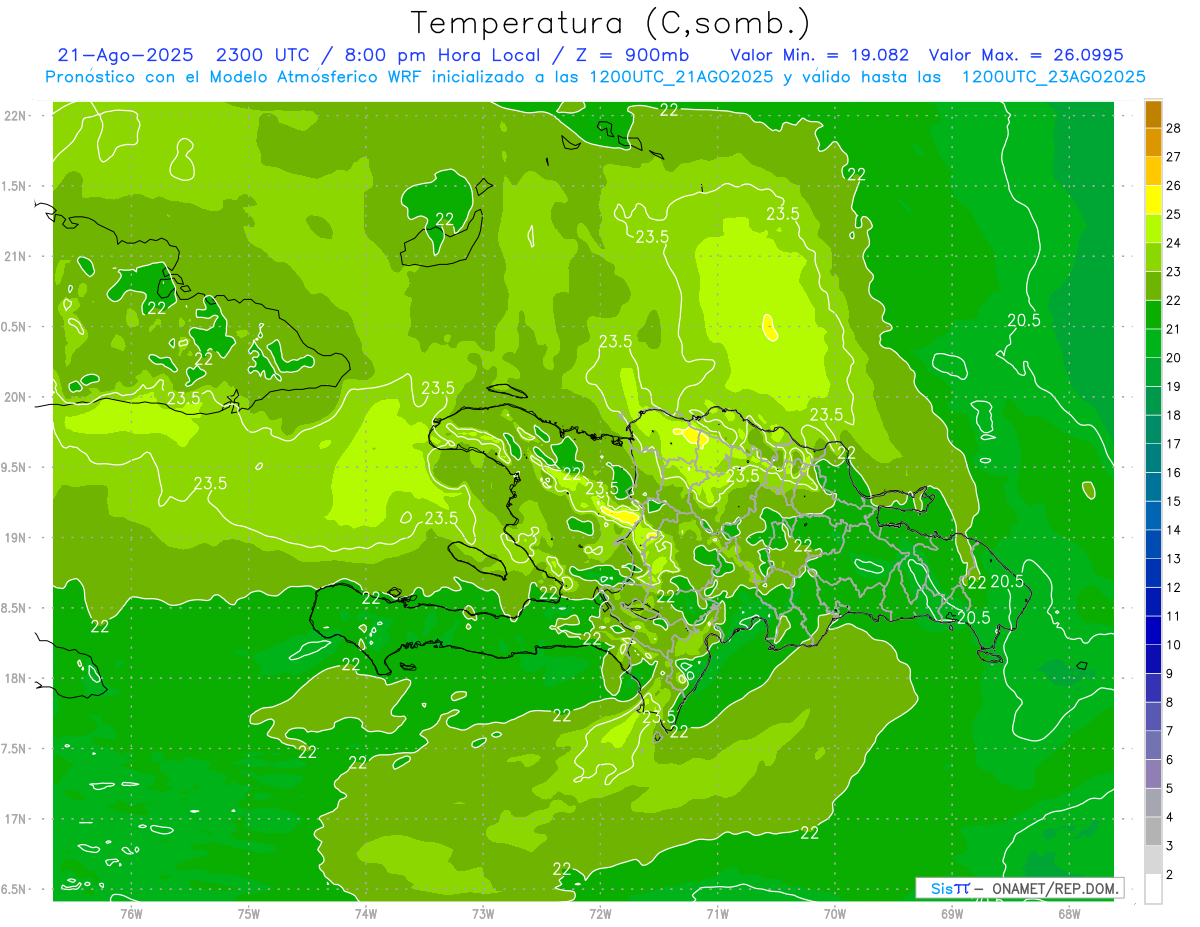Screen dimensions: 1200x927
Task: Click the "Temperatura (C,somb.)" title
Action: [x=611, y=23]
